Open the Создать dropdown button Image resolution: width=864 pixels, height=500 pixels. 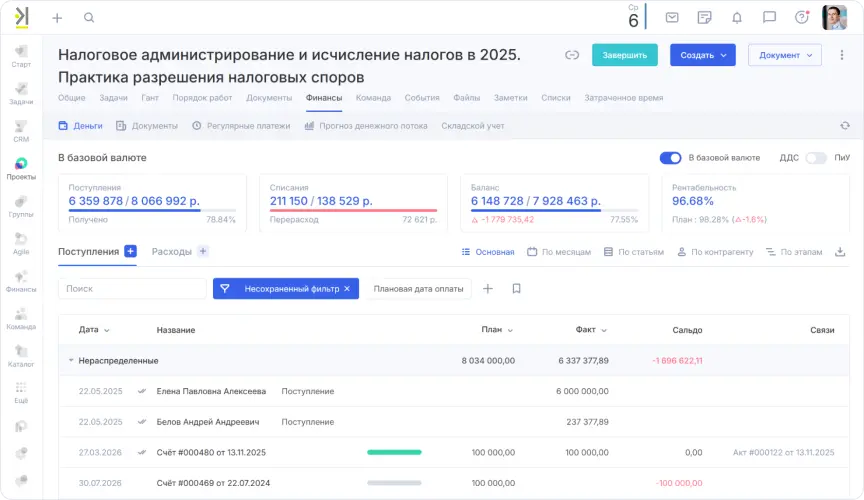point(703,55)
